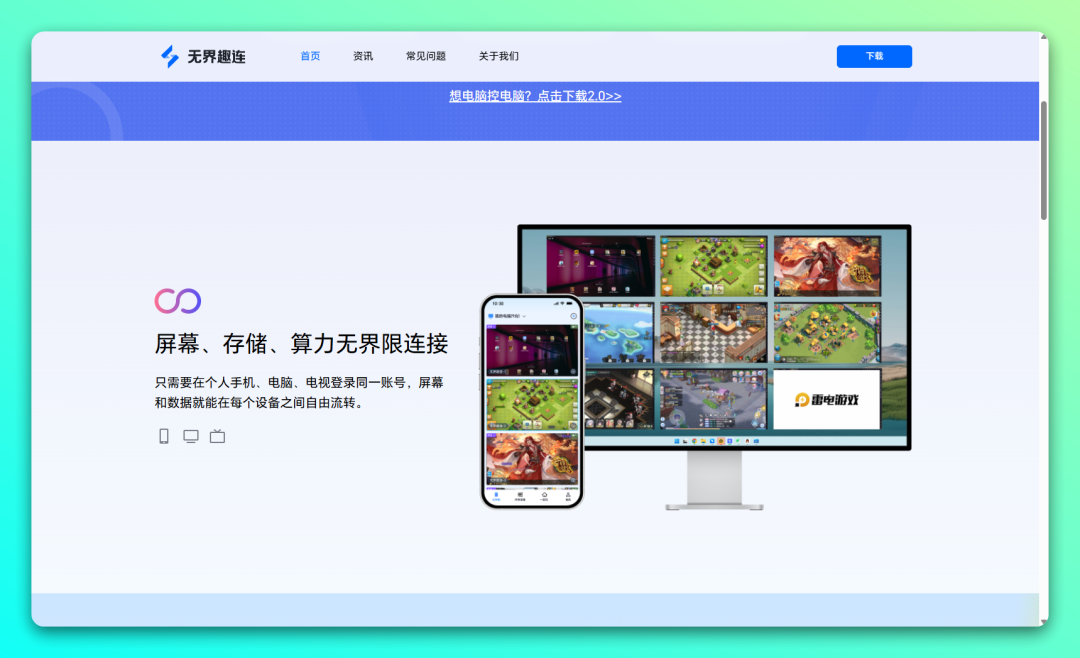This screenshot has width=1080, height=658.
Task: Select the smartphone device icon below the description
Action: coord(163,436)
